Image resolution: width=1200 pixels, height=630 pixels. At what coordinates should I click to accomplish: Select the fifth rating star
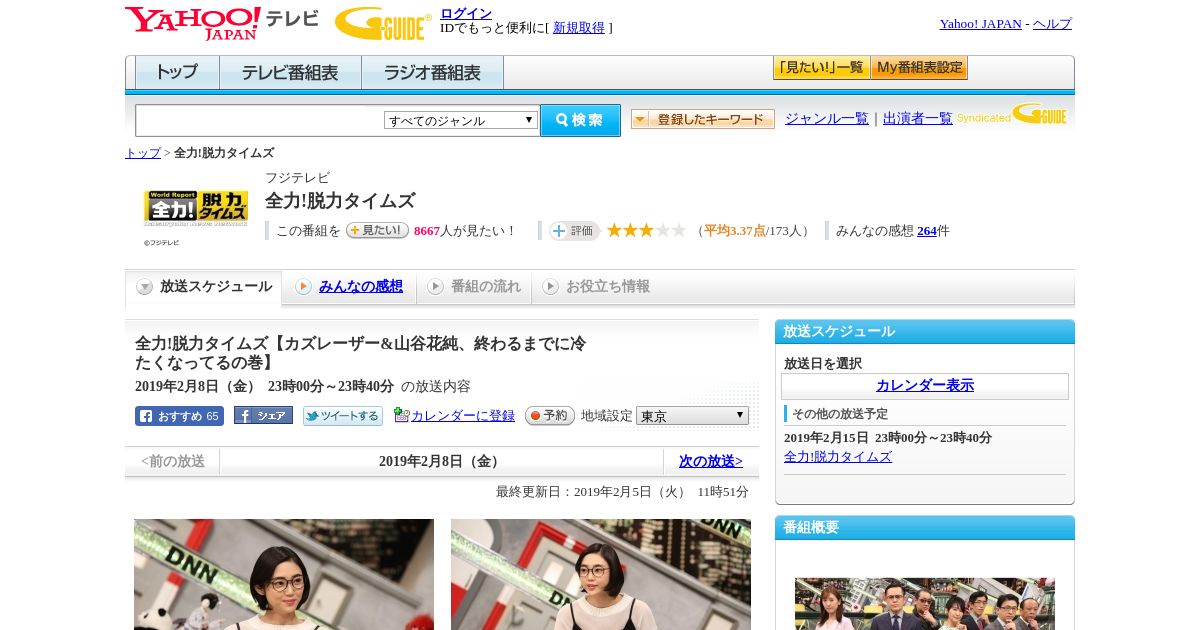(678, 230)
